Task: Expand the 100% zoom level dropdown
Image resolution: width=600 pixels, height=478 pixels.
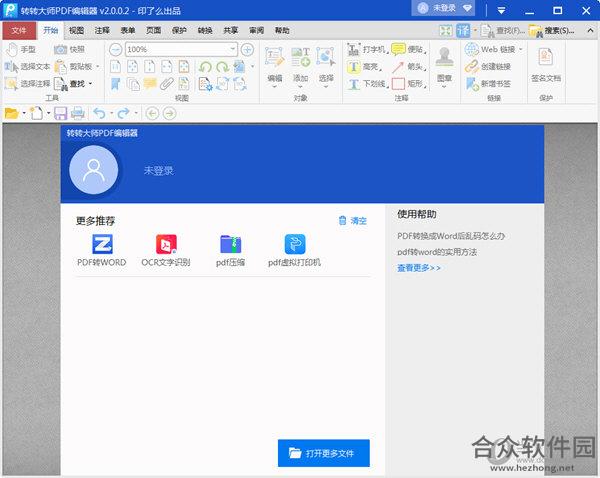Action: coord(232,49)
